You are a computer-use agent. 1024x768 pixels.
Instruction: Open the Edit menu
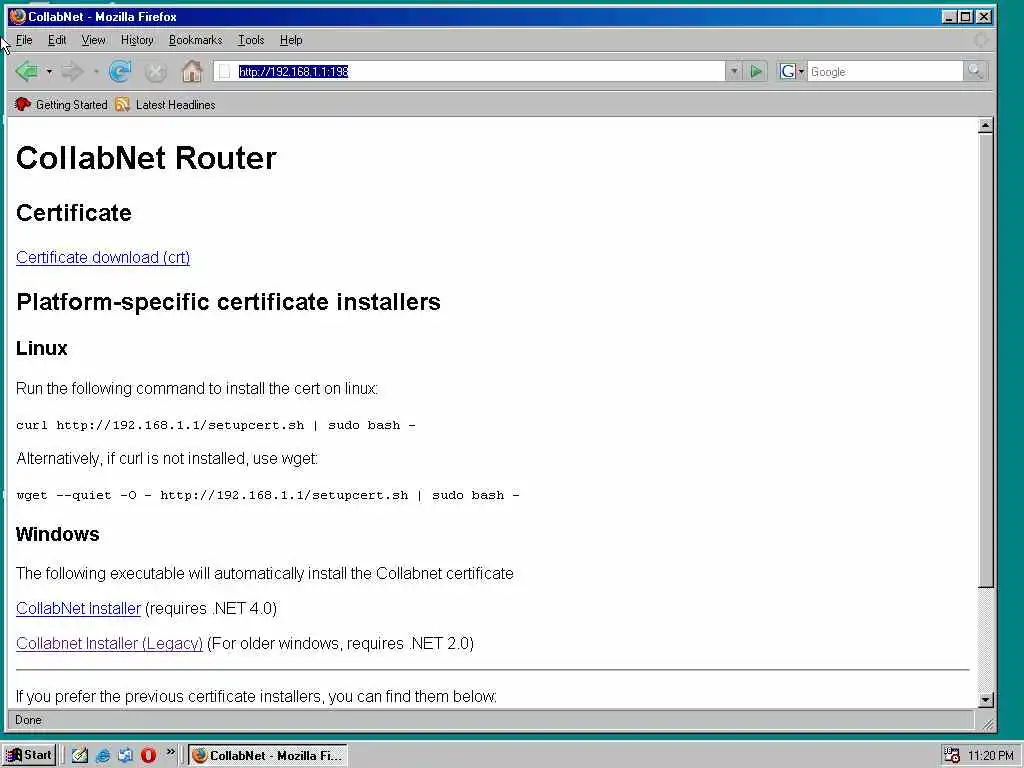57,40
